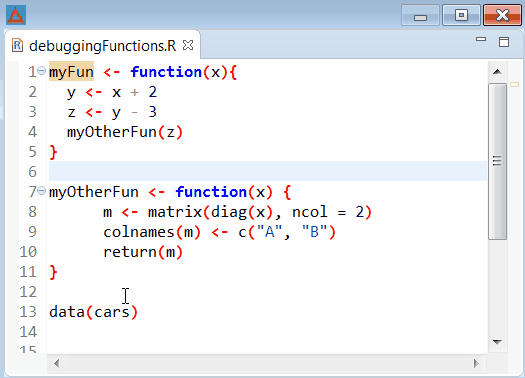Collapse the myFun function fold marker
The image size is (525, 378).
click(42, 71)
